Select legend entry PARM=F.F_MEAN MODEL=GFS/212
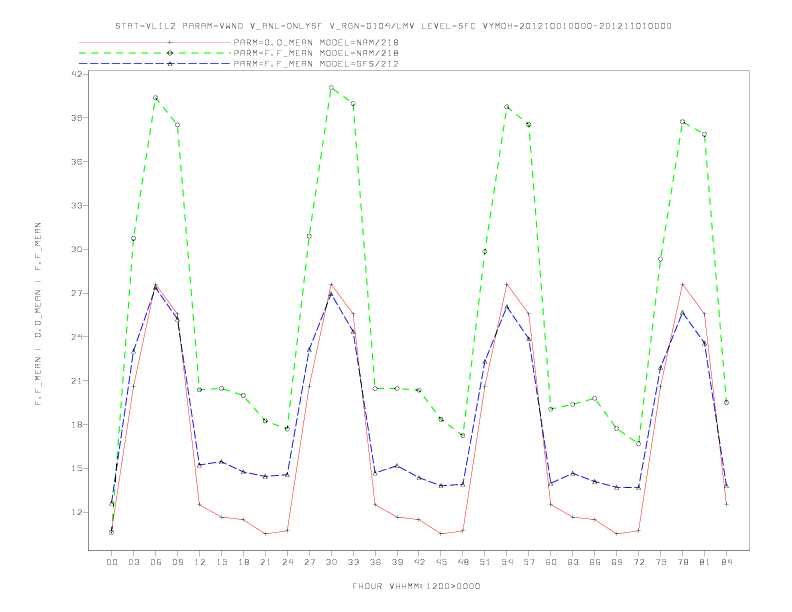Screen dimensions: 792x612 [316, 64]
